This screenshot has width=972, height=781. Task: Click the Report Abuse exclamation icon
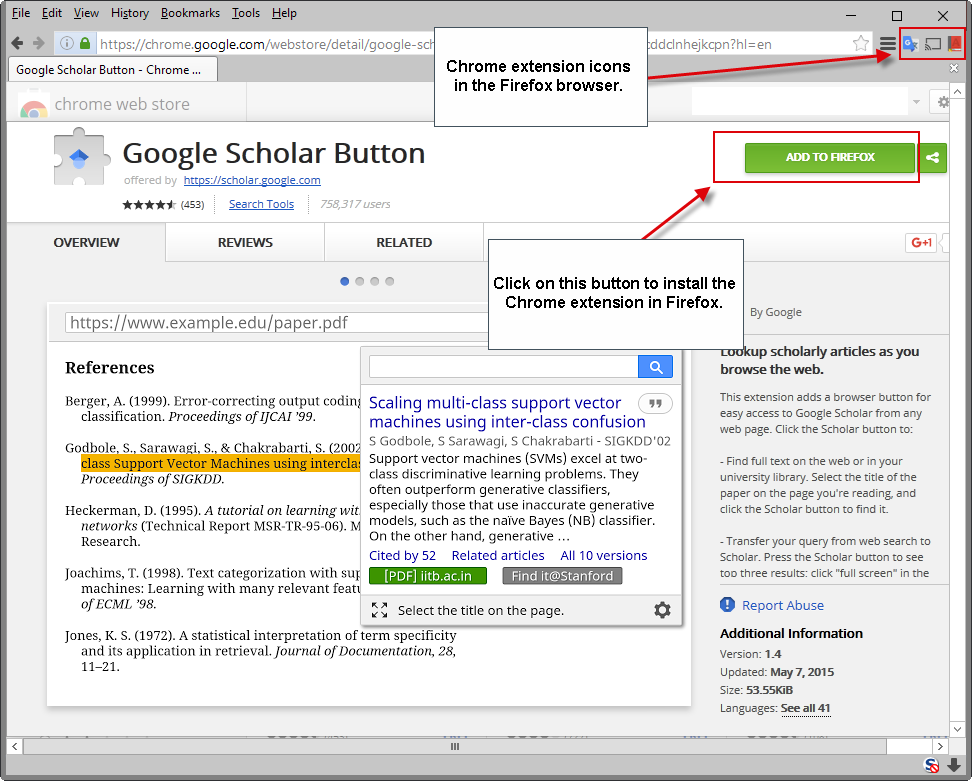click(727, 604)
